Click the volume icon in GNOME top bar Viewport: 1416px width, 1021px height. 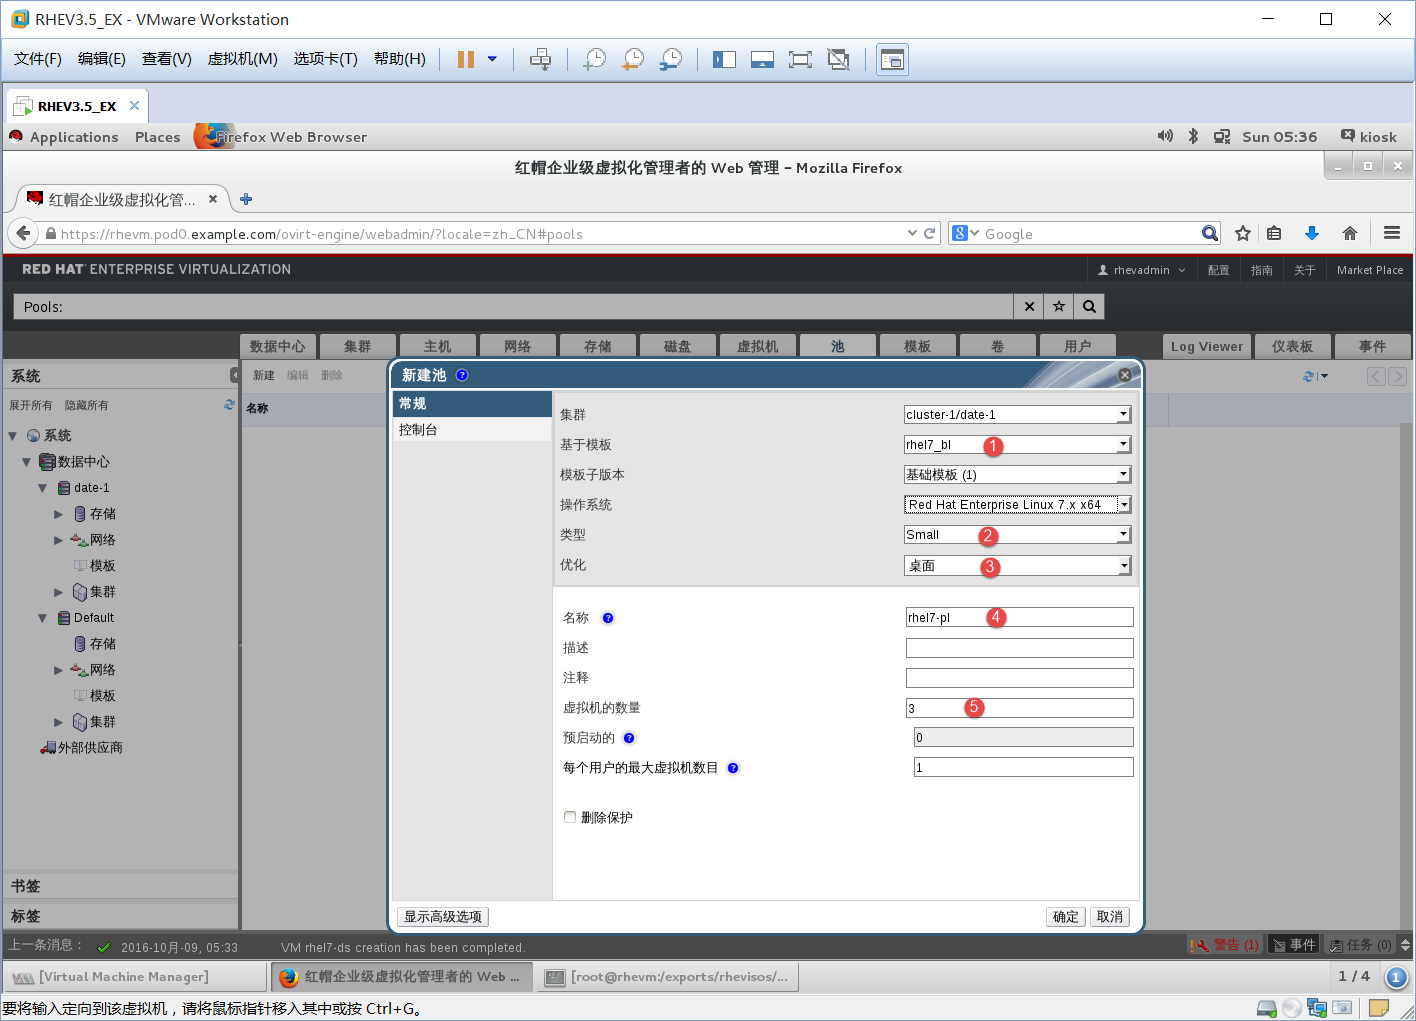1165,136
